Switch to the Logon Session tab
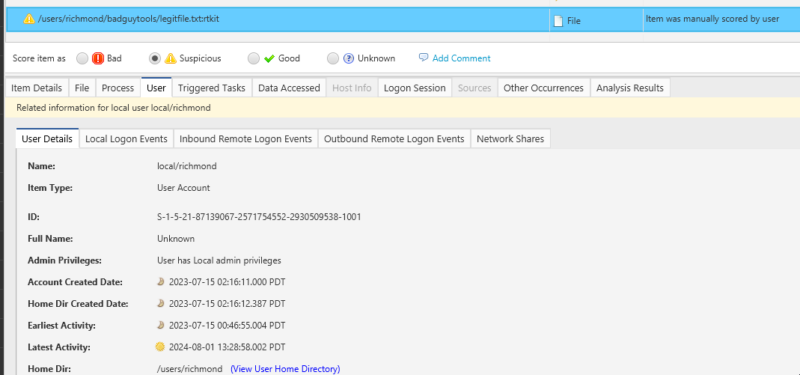Image resolution: width=800 pixels, height=375 pixels. click(415, 88)
